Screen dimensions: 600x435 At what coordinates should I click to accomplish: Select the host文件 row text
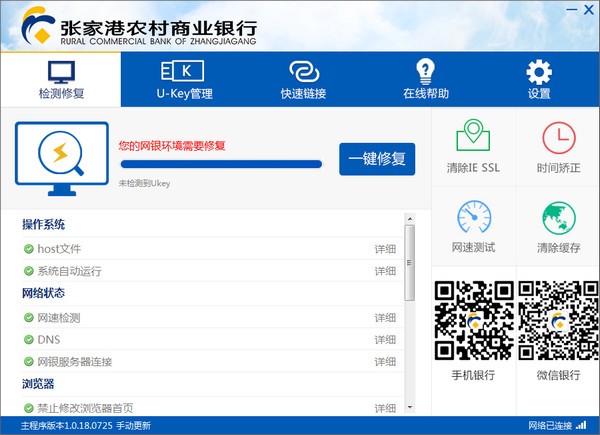click(x=59, y=249)
